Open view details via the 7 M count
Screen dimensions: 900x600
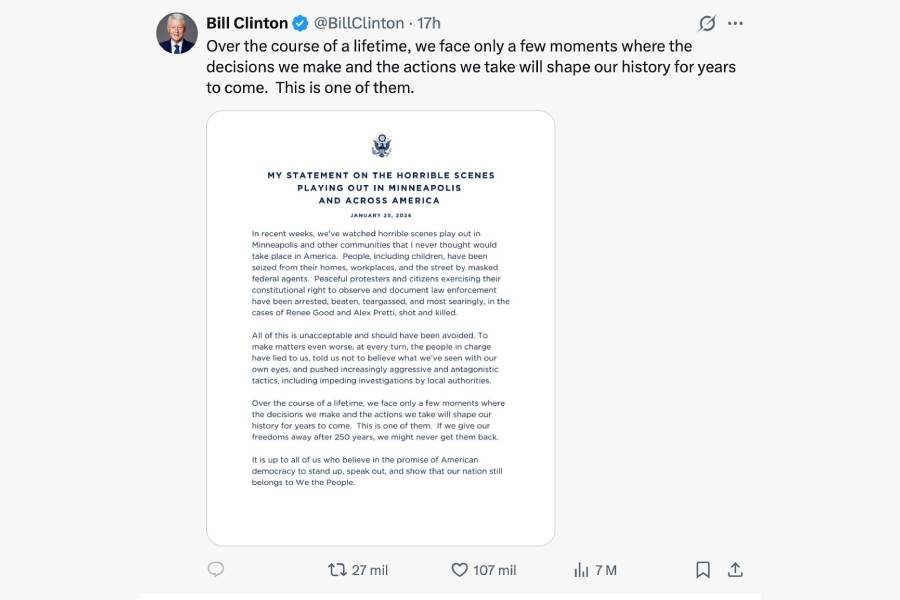pyautogui.click(x=606, y=569)
